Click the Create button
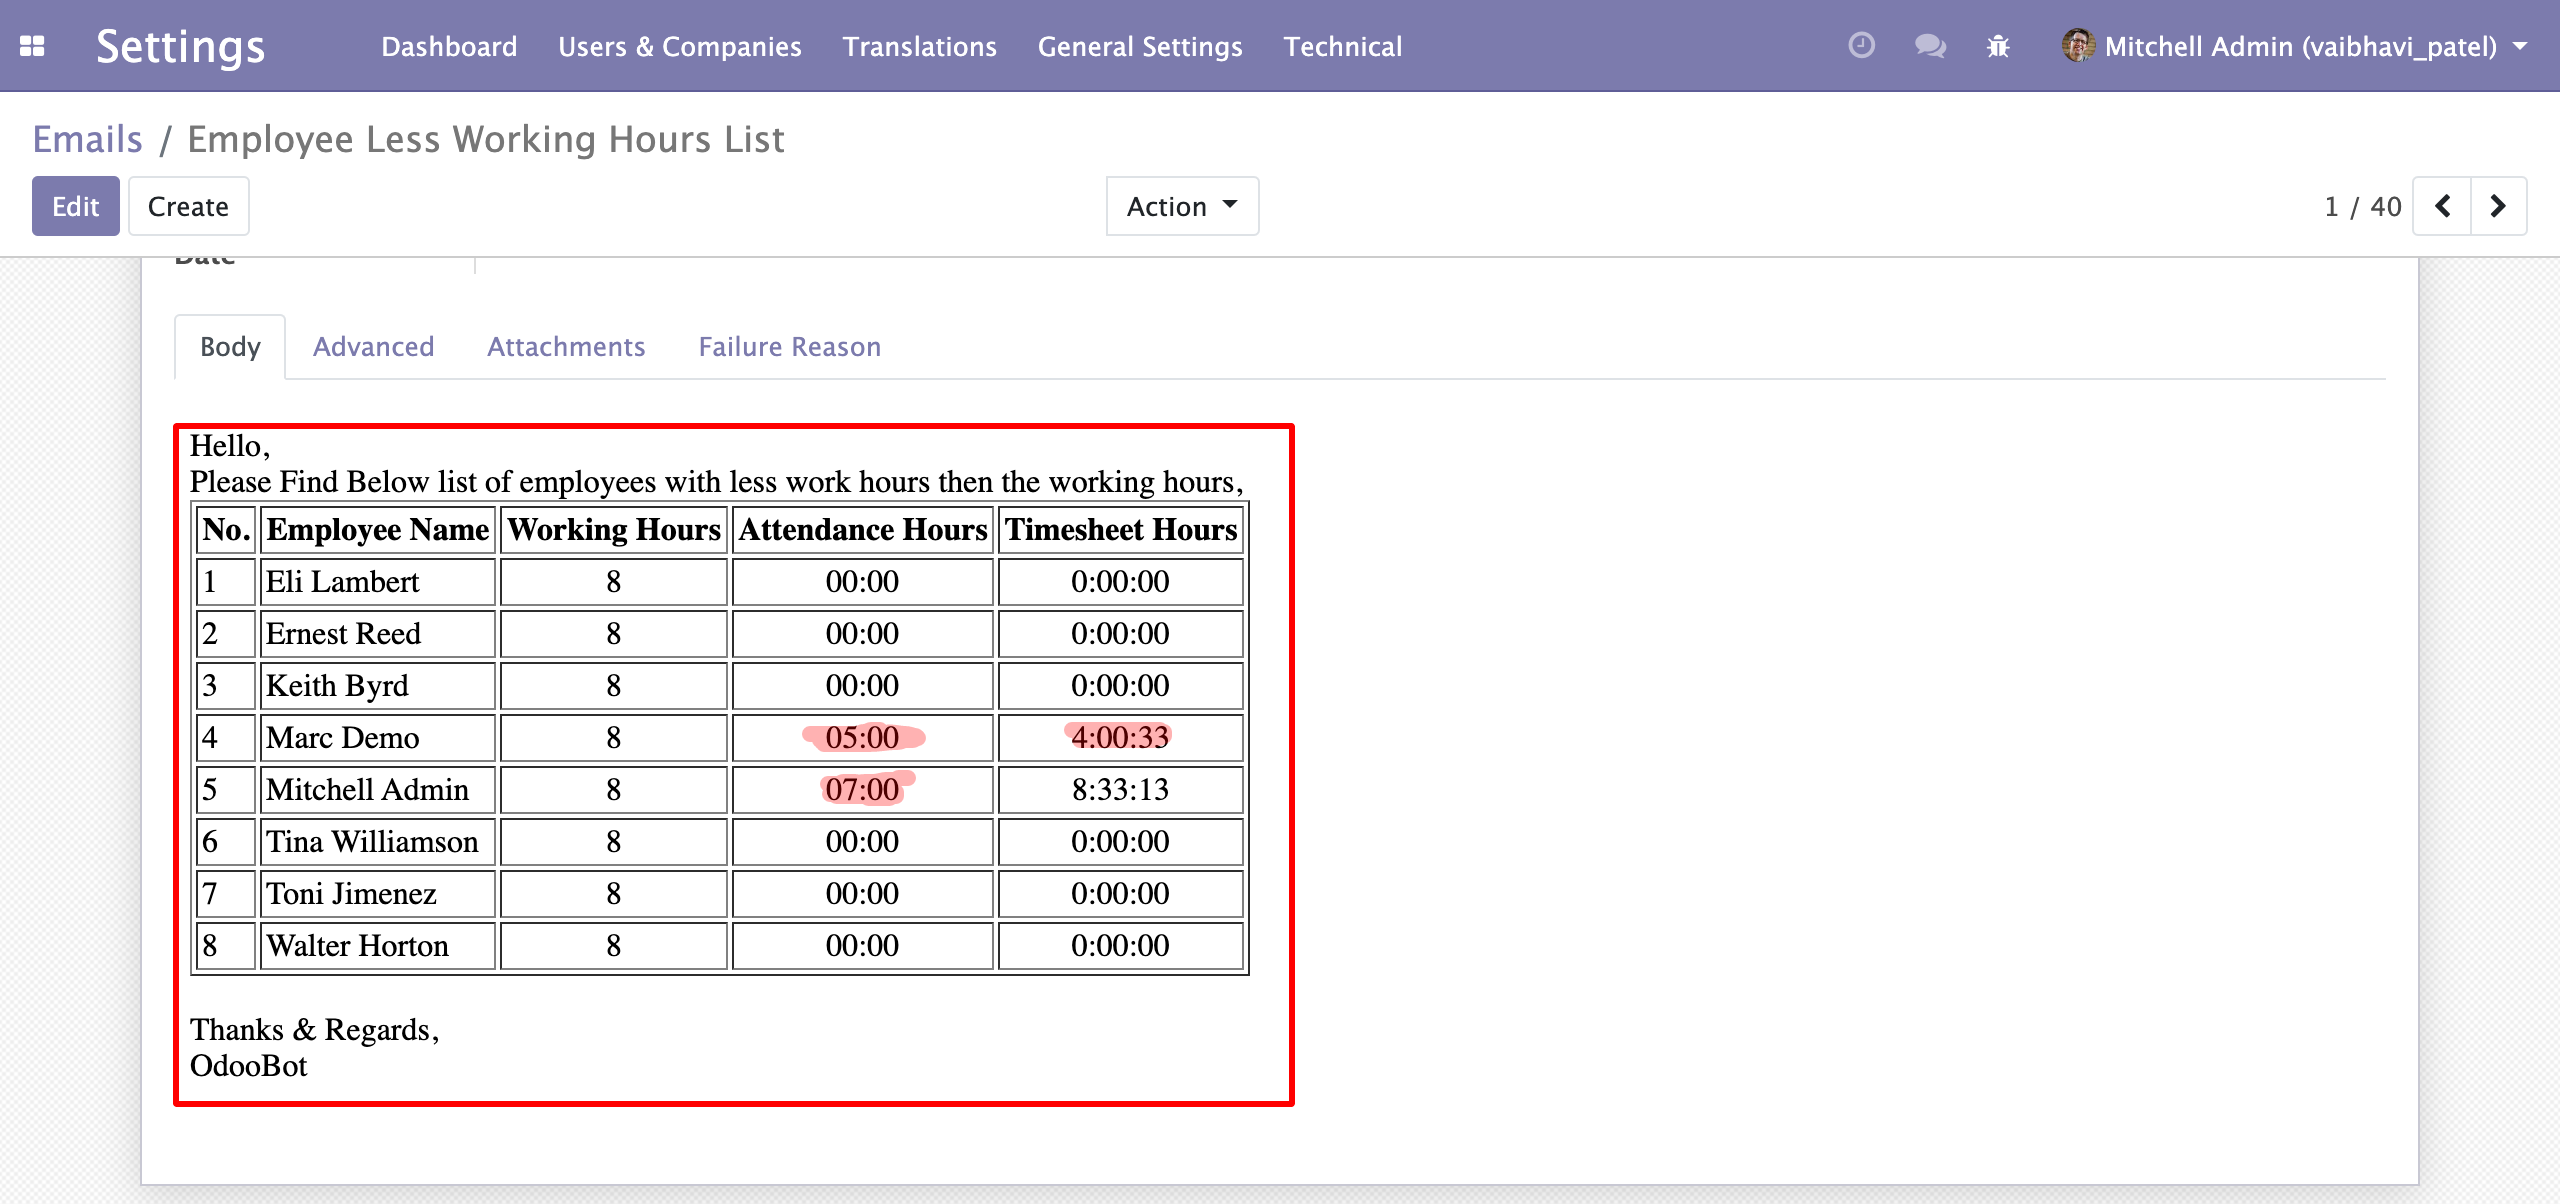 coord(188,206)
